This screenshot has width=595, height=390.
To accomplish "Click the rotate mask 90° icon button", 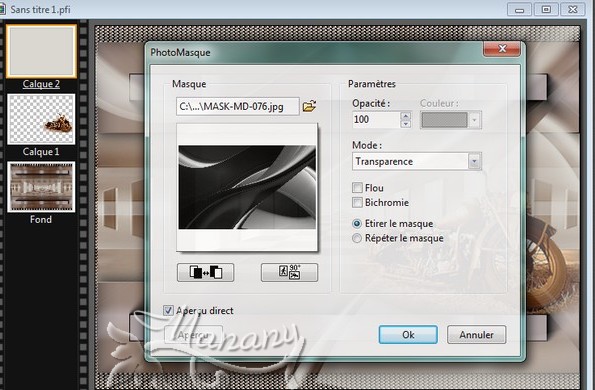I will click(289, 272).
